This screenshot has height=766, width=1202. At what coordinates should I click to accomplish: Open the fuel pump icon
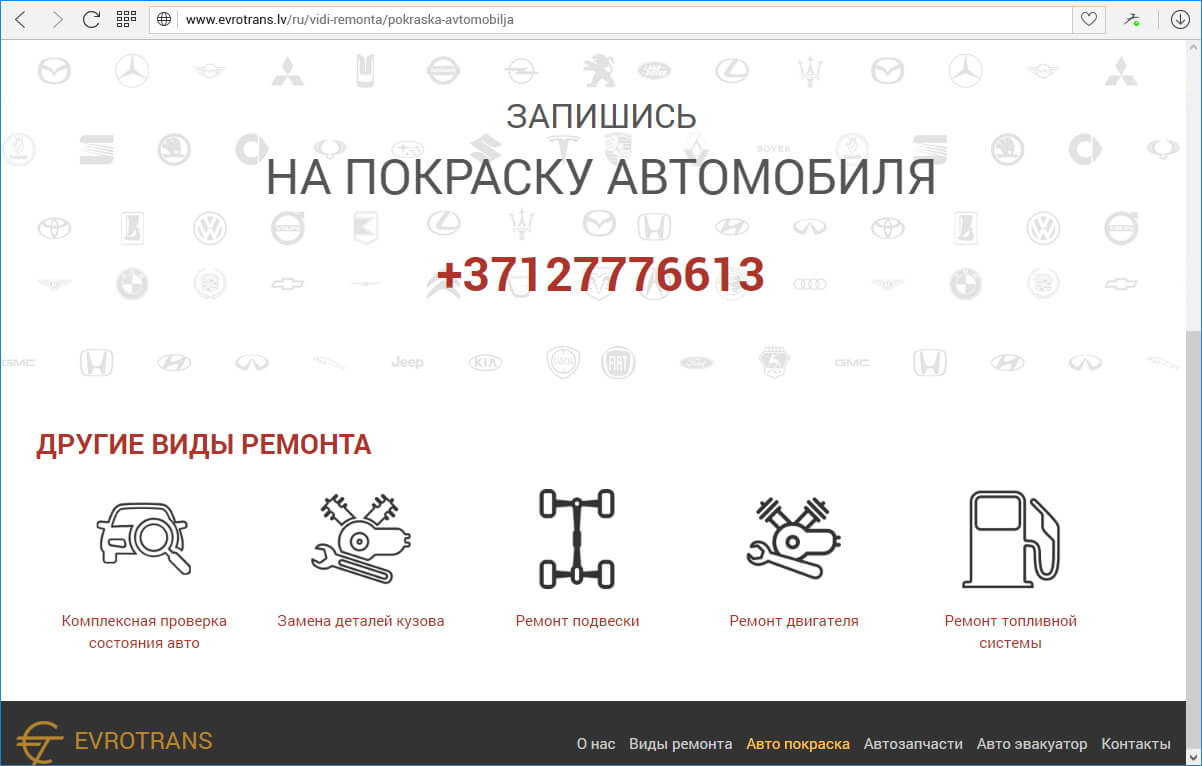click(x=1010, y=538)
